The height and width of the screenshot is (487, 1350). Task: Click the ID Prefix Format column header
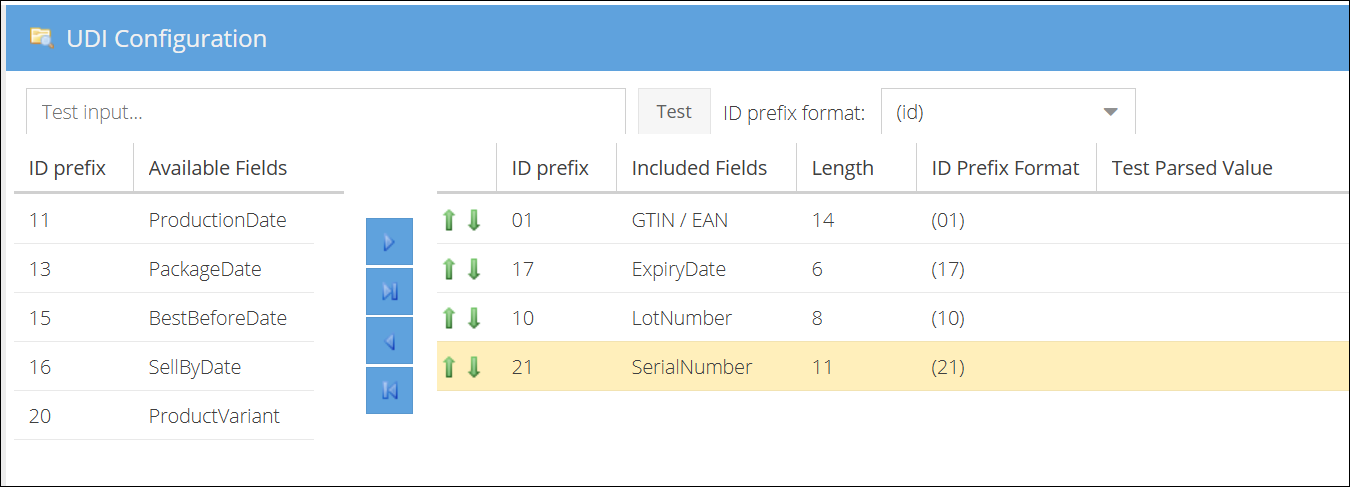coord(1005,168)
